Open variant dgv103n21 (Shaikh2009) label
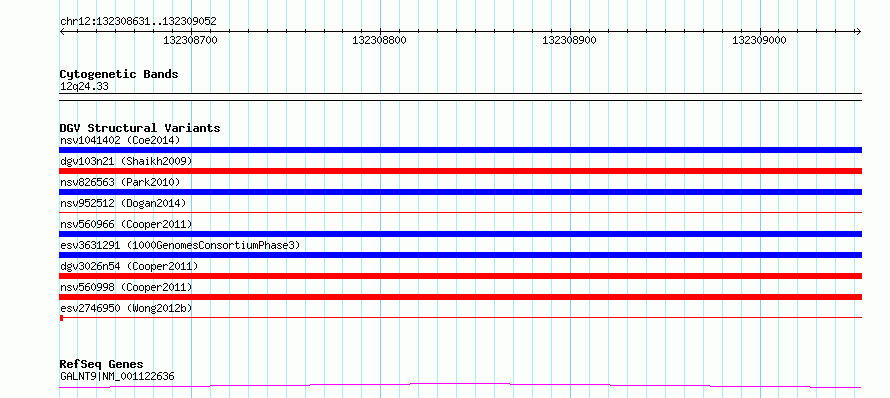 (126, 161)
